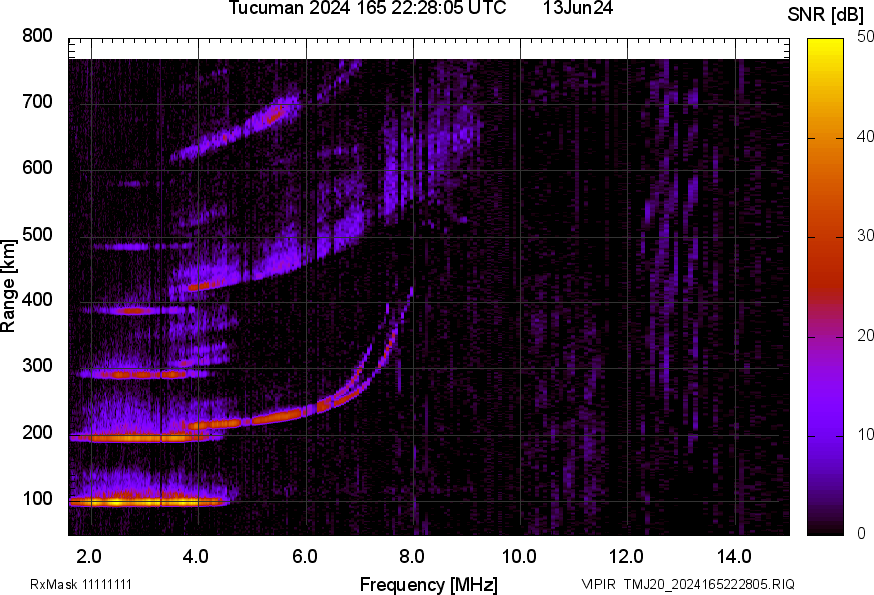Viewport: 874px width, 595px height.
Task: Click the frequency tick label 4.0
Action: 196,557
